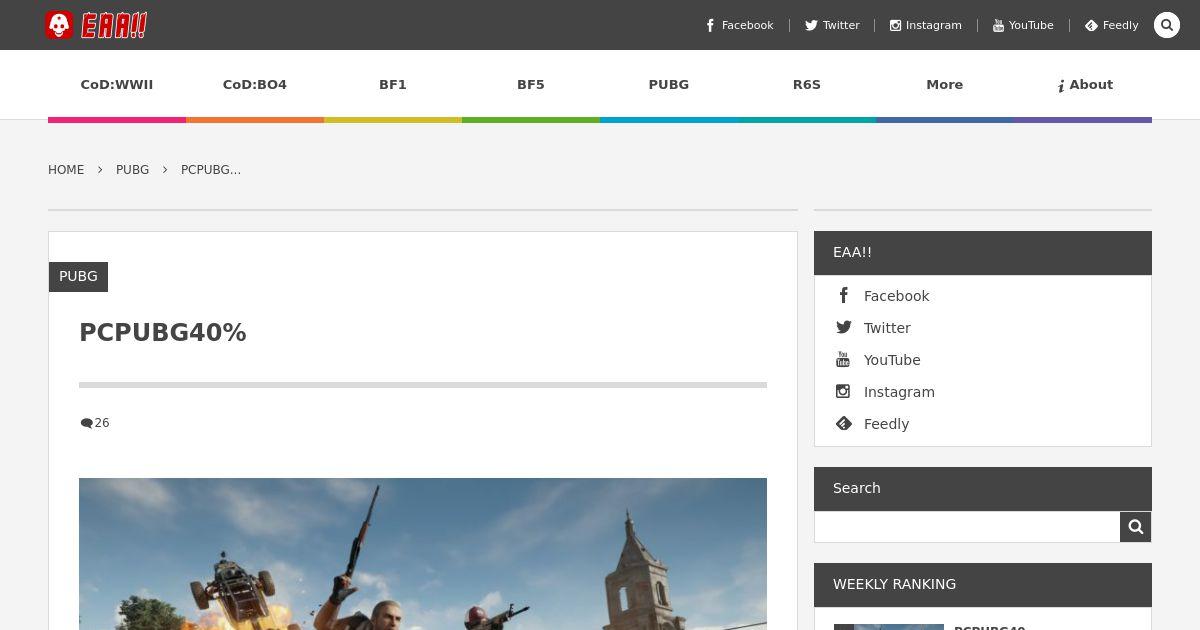The image size is (1200, 630).
Task: Open sidebar Instagram text link
Action: [899, 392]
